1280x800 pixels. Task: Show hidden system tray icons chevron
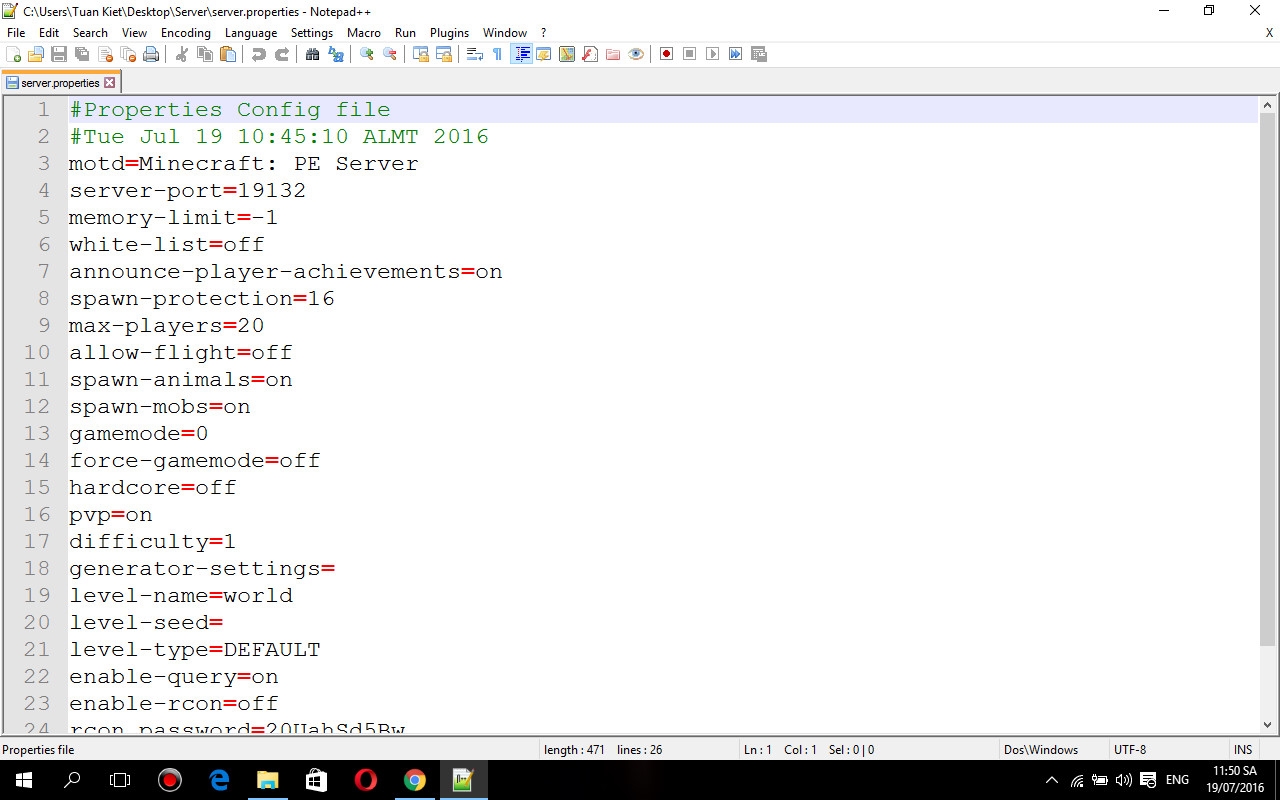[x=1051, y=780]
